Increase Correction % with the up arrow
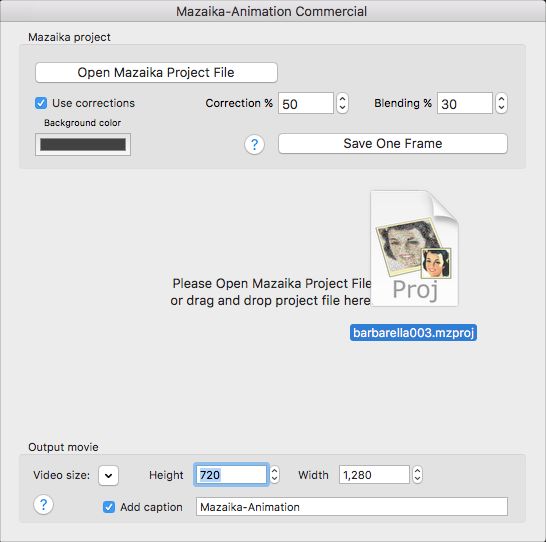 click(x=342, y=99)
